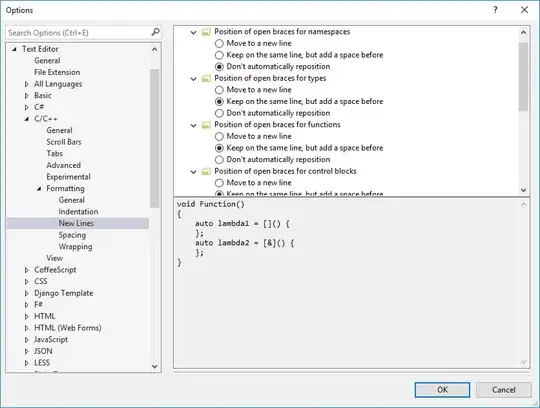540x408 pixels.
Task: Open File Extension settings
Action: coord(57,72)
